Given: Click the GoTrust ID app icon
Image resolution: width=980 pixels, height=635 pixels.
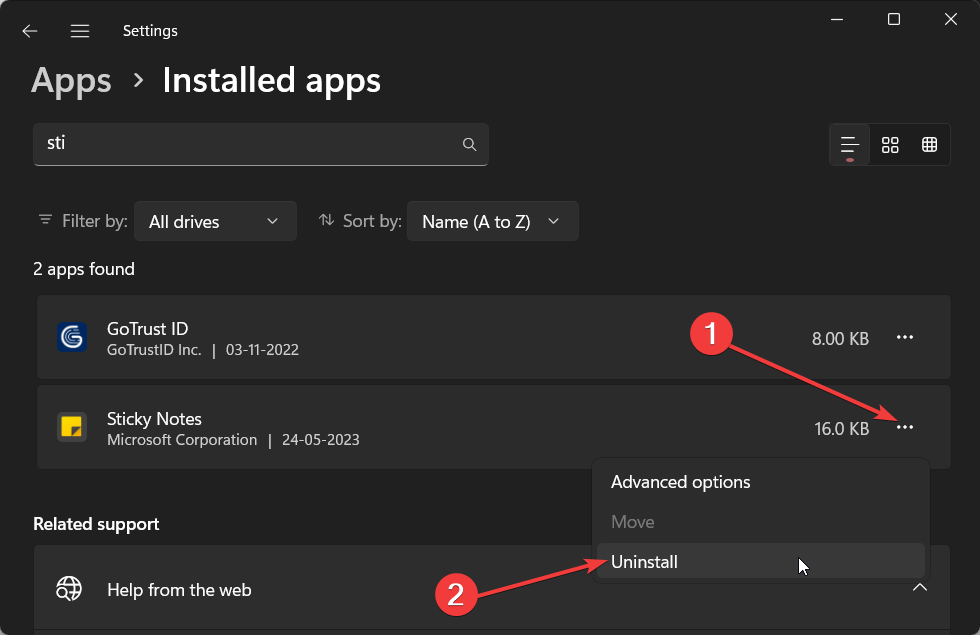Looking at the screenshot, I should (x=72, y=338).
